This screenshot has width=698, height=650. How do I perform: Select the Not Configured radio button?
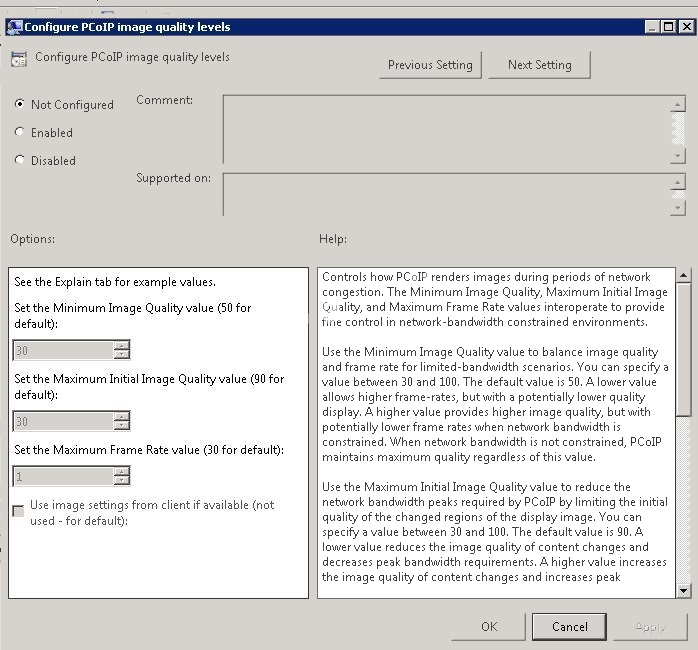click(19, 104)
